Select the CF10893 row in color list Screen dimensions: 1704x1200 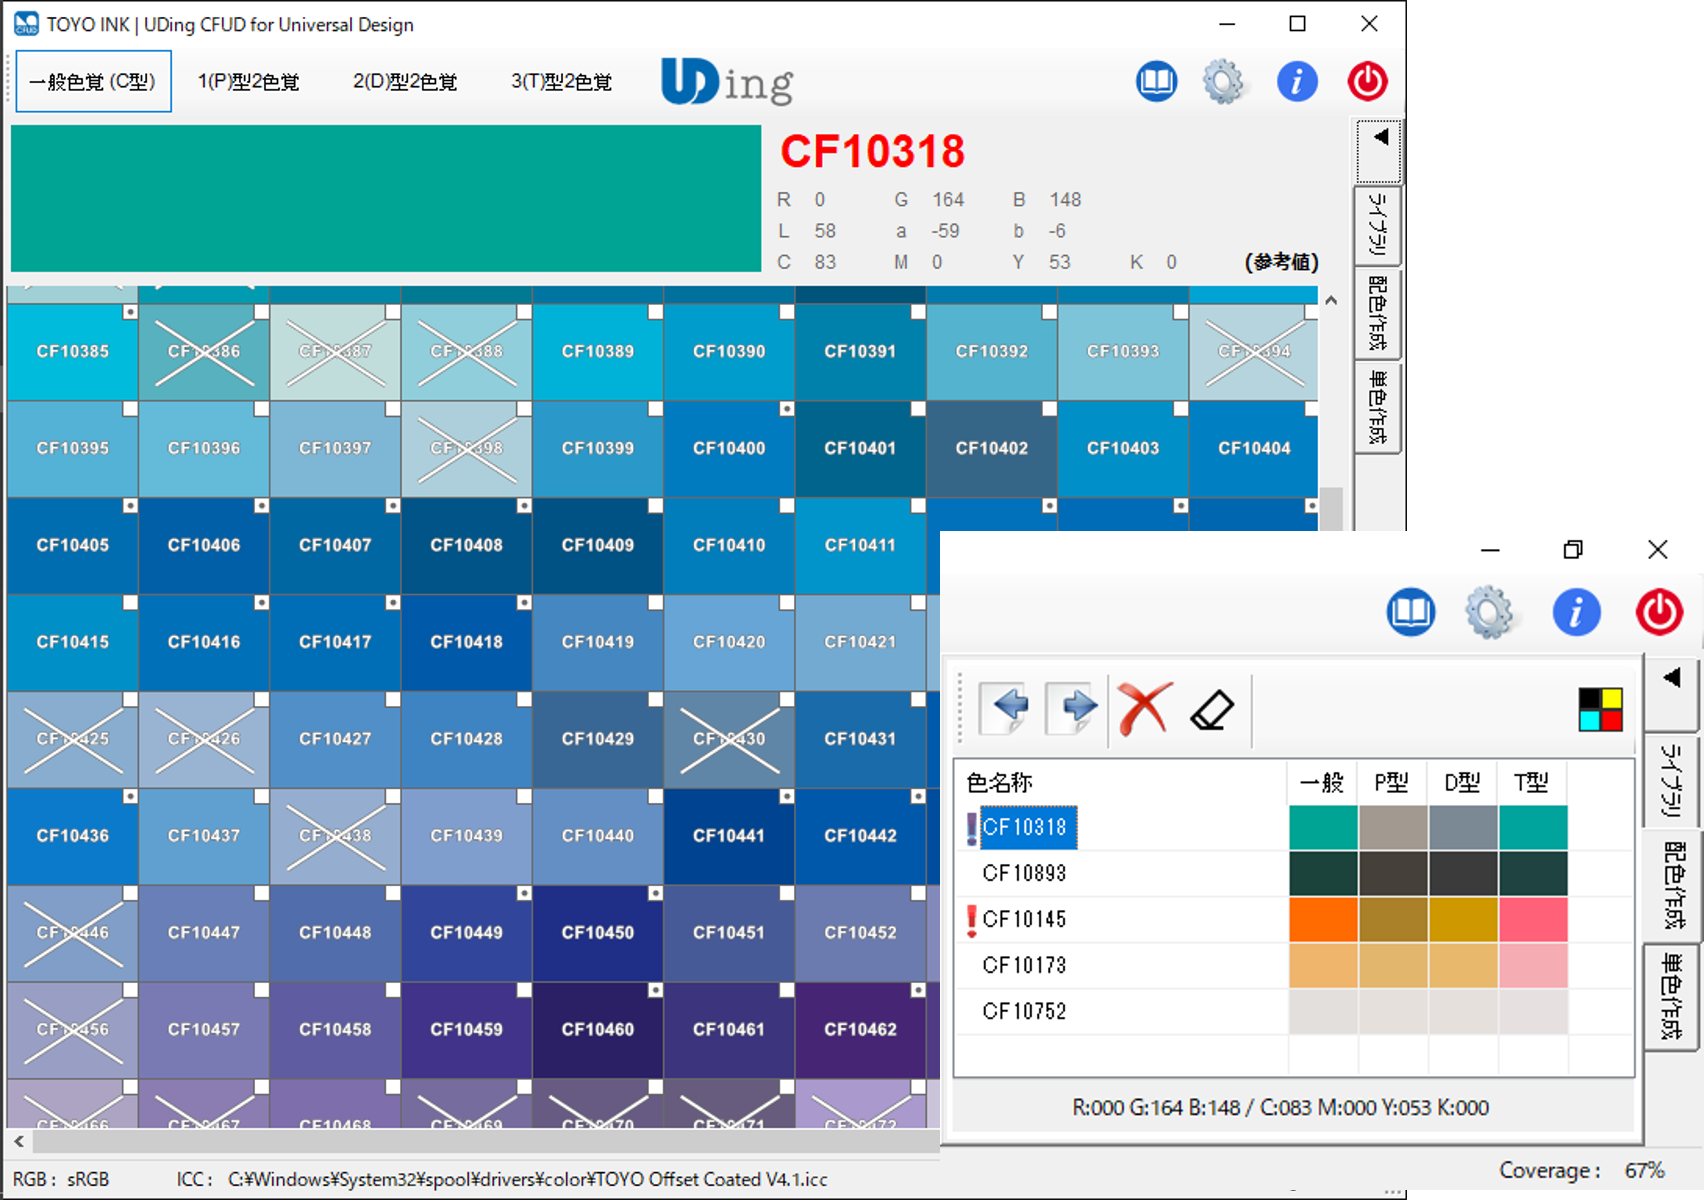1024,873
